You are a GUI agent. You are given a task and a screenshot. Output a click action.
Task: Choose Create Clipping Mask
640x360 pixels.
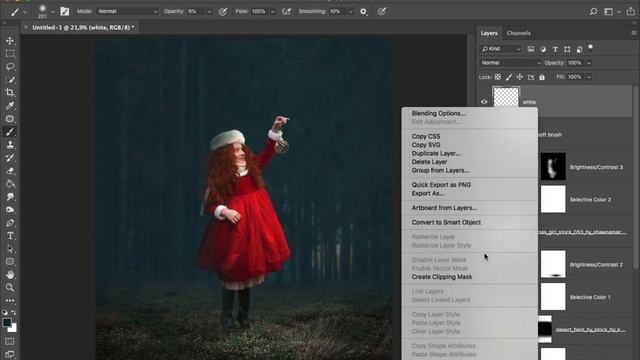pos(442,277)
